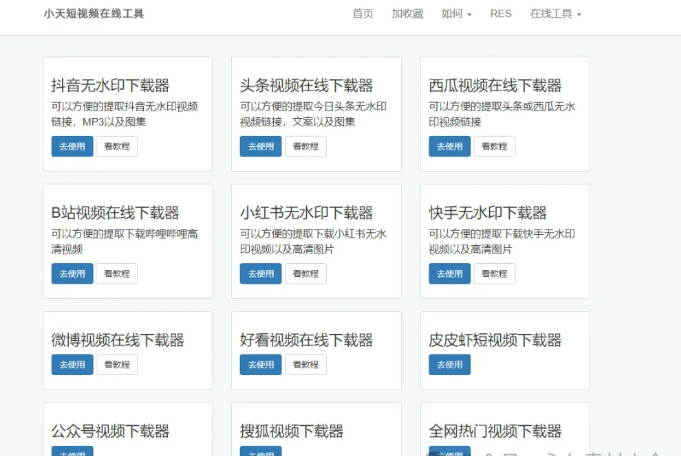Select the 快手无水印下载器 card title
The height and width of the screenshot is (456, 681).
488,213
